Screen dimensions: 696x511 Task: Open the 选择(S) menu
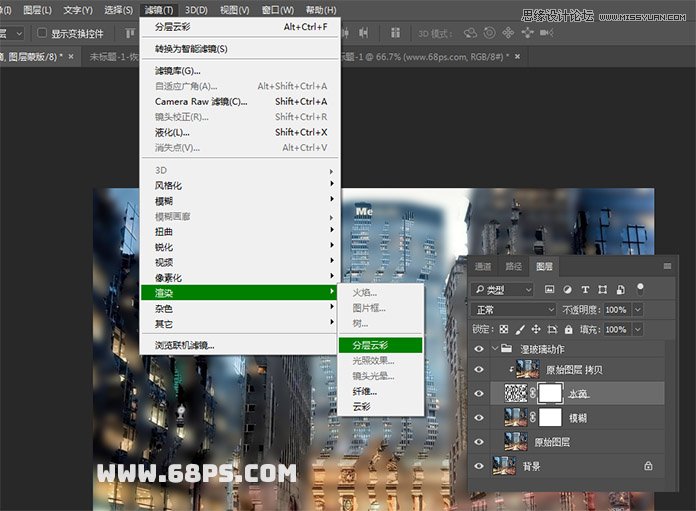[119, 10]
